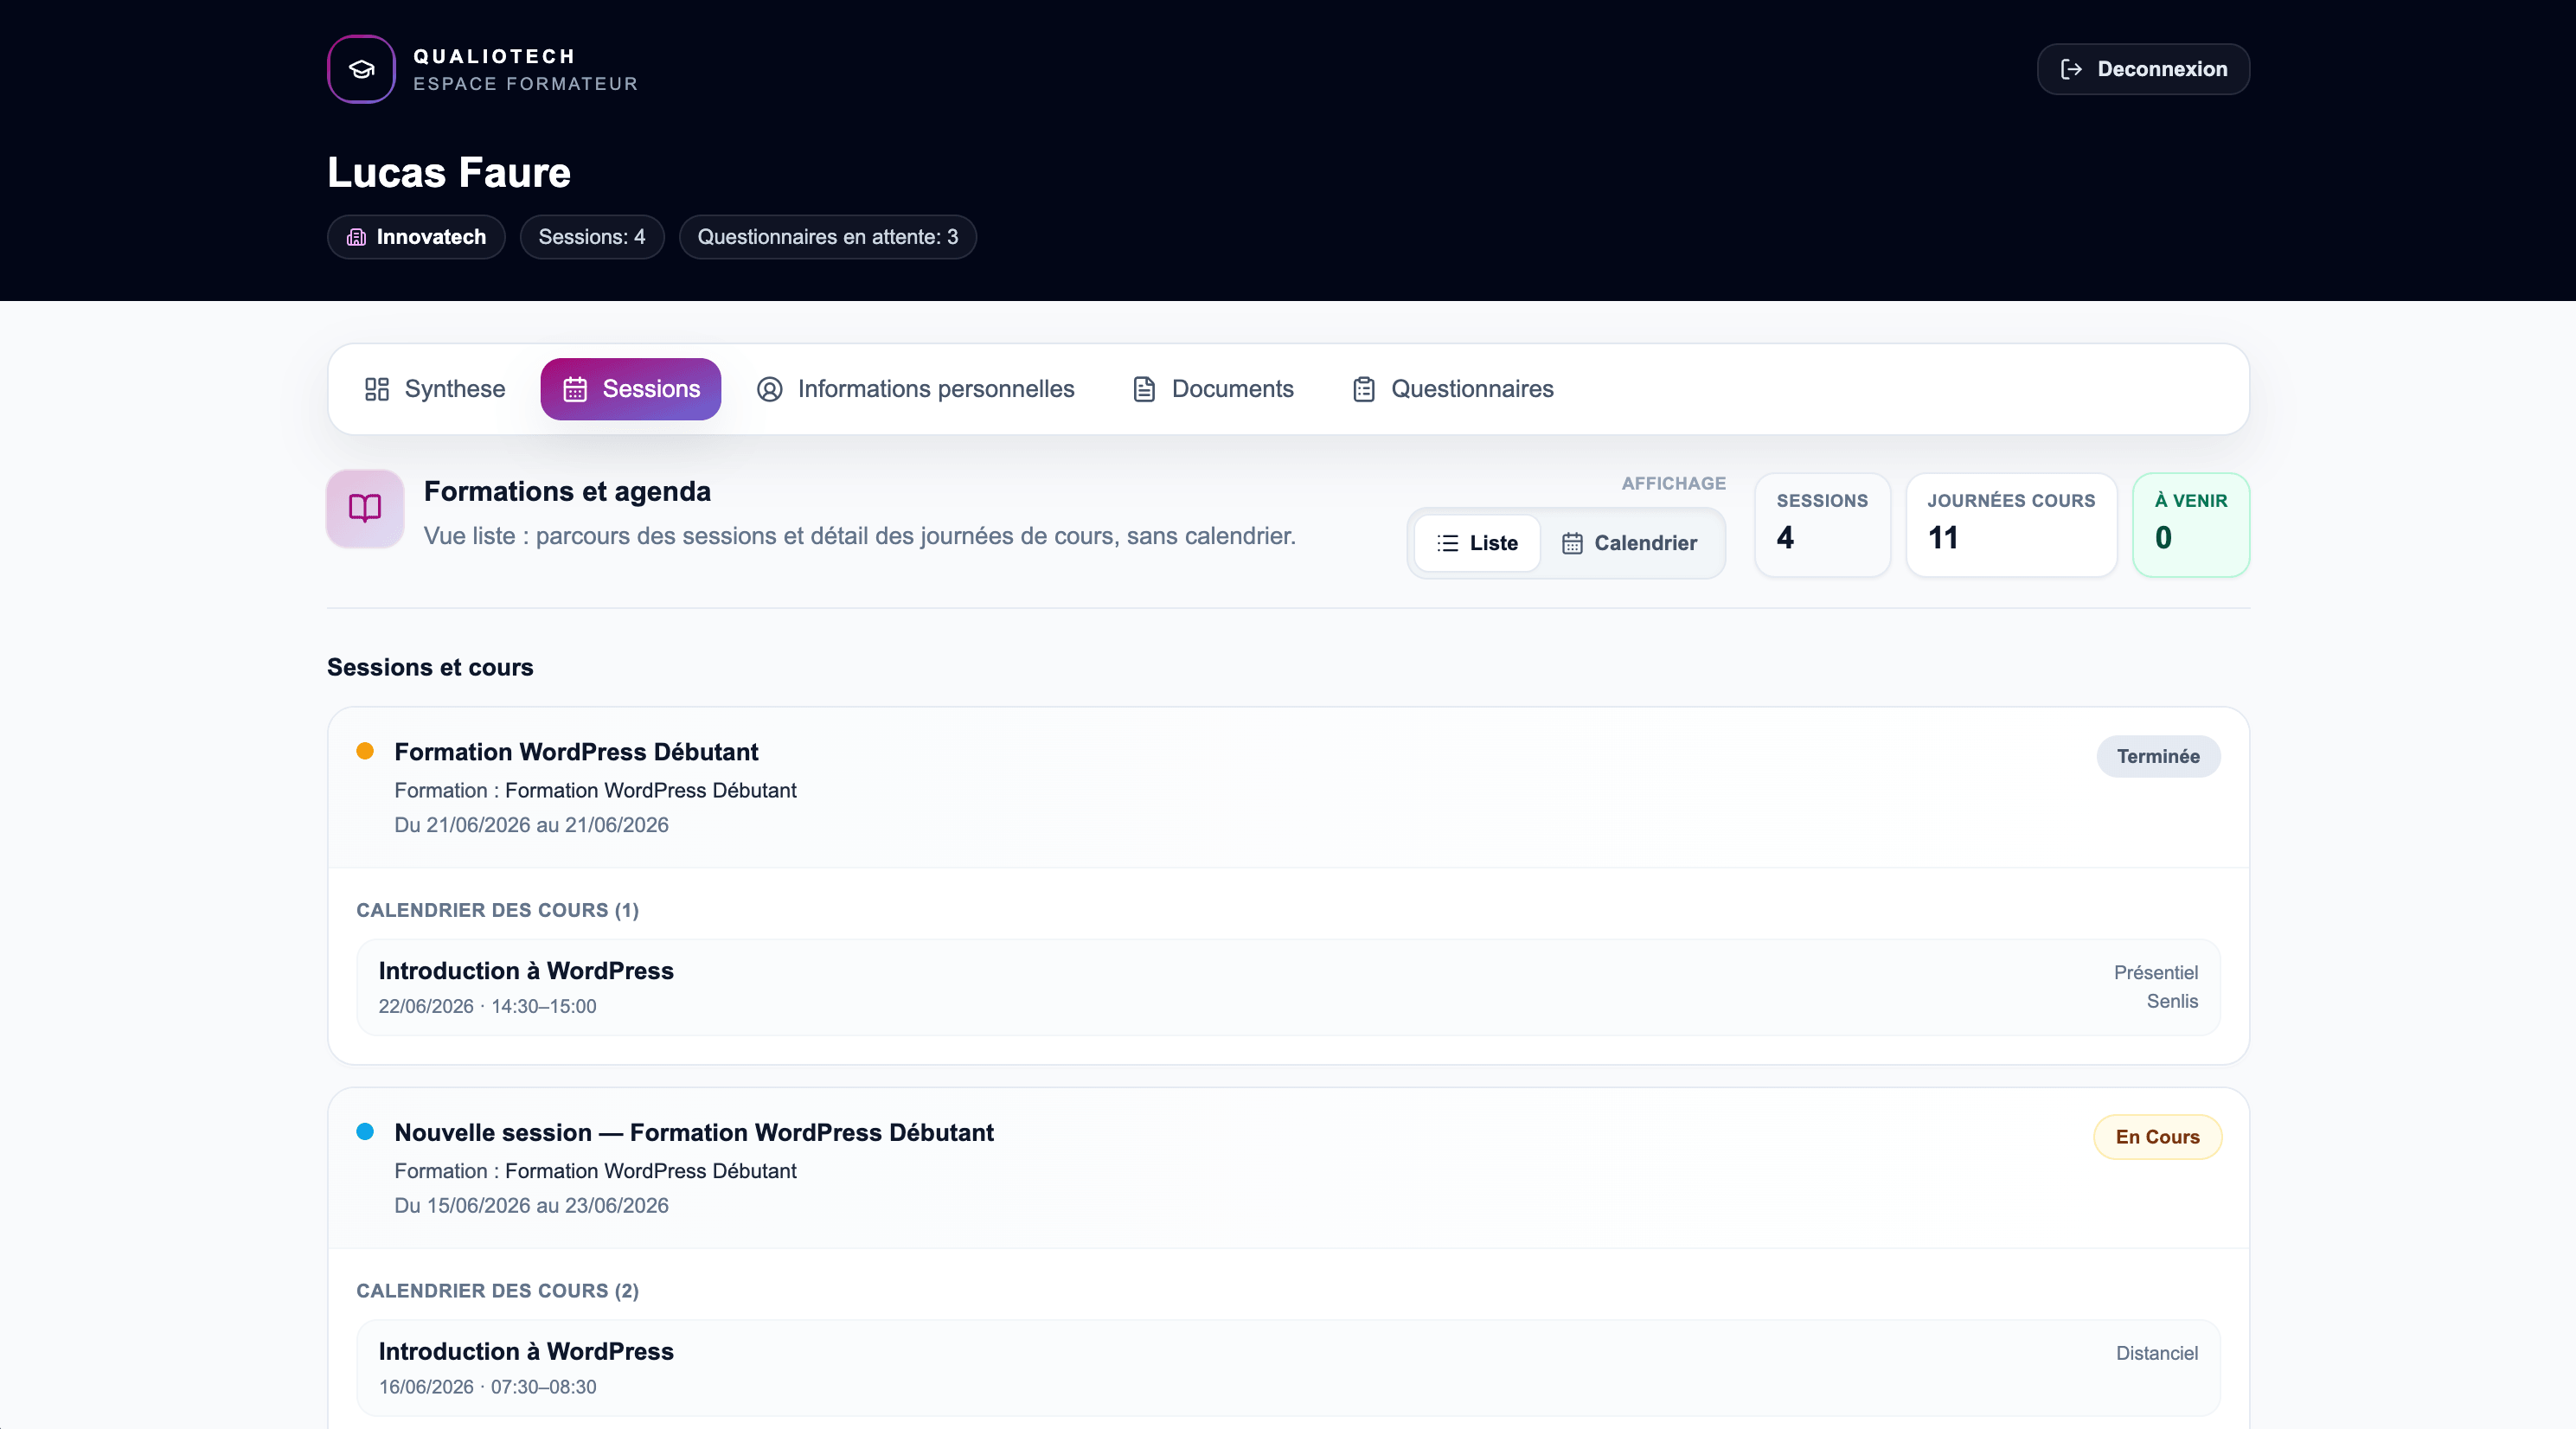Open the 16/06/2026 Introduction à WordPress course
This screenshot has height=1429, width=2576.
click(x=1288, y=1368)
